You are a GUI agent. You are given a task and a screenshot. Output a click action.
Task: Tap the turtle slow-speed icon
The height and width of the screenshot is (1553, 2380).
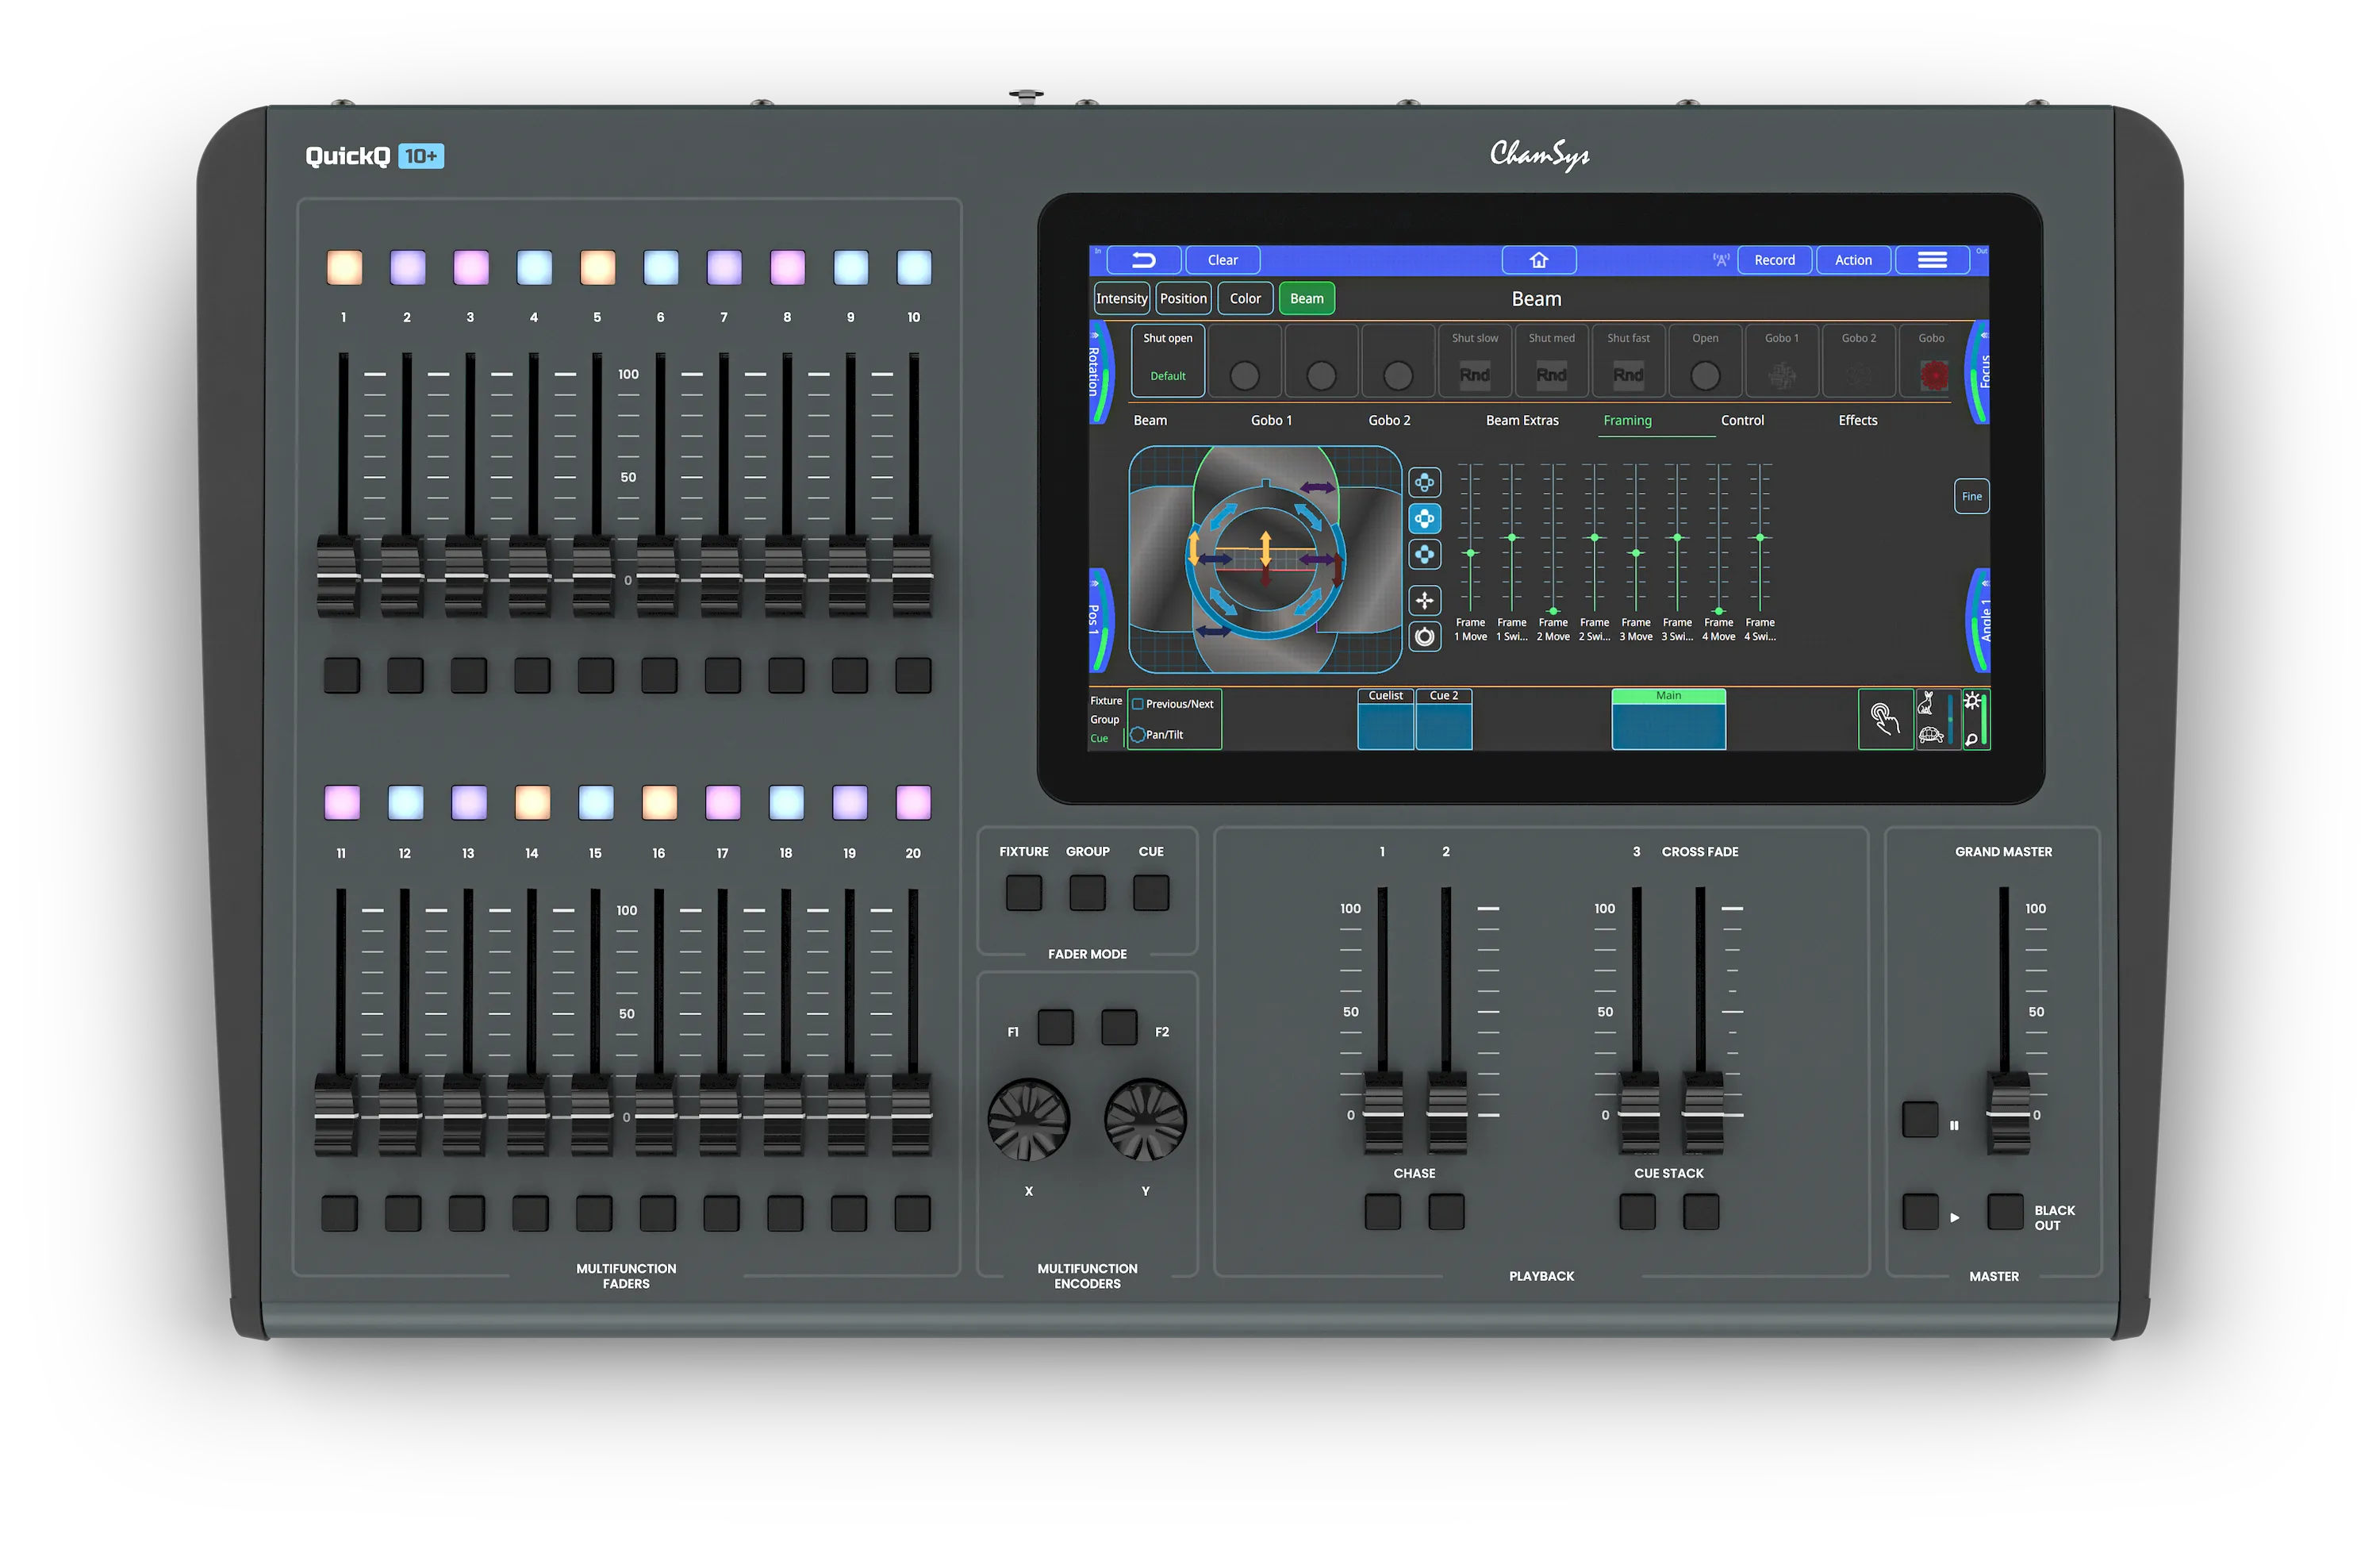point(1930,735)
